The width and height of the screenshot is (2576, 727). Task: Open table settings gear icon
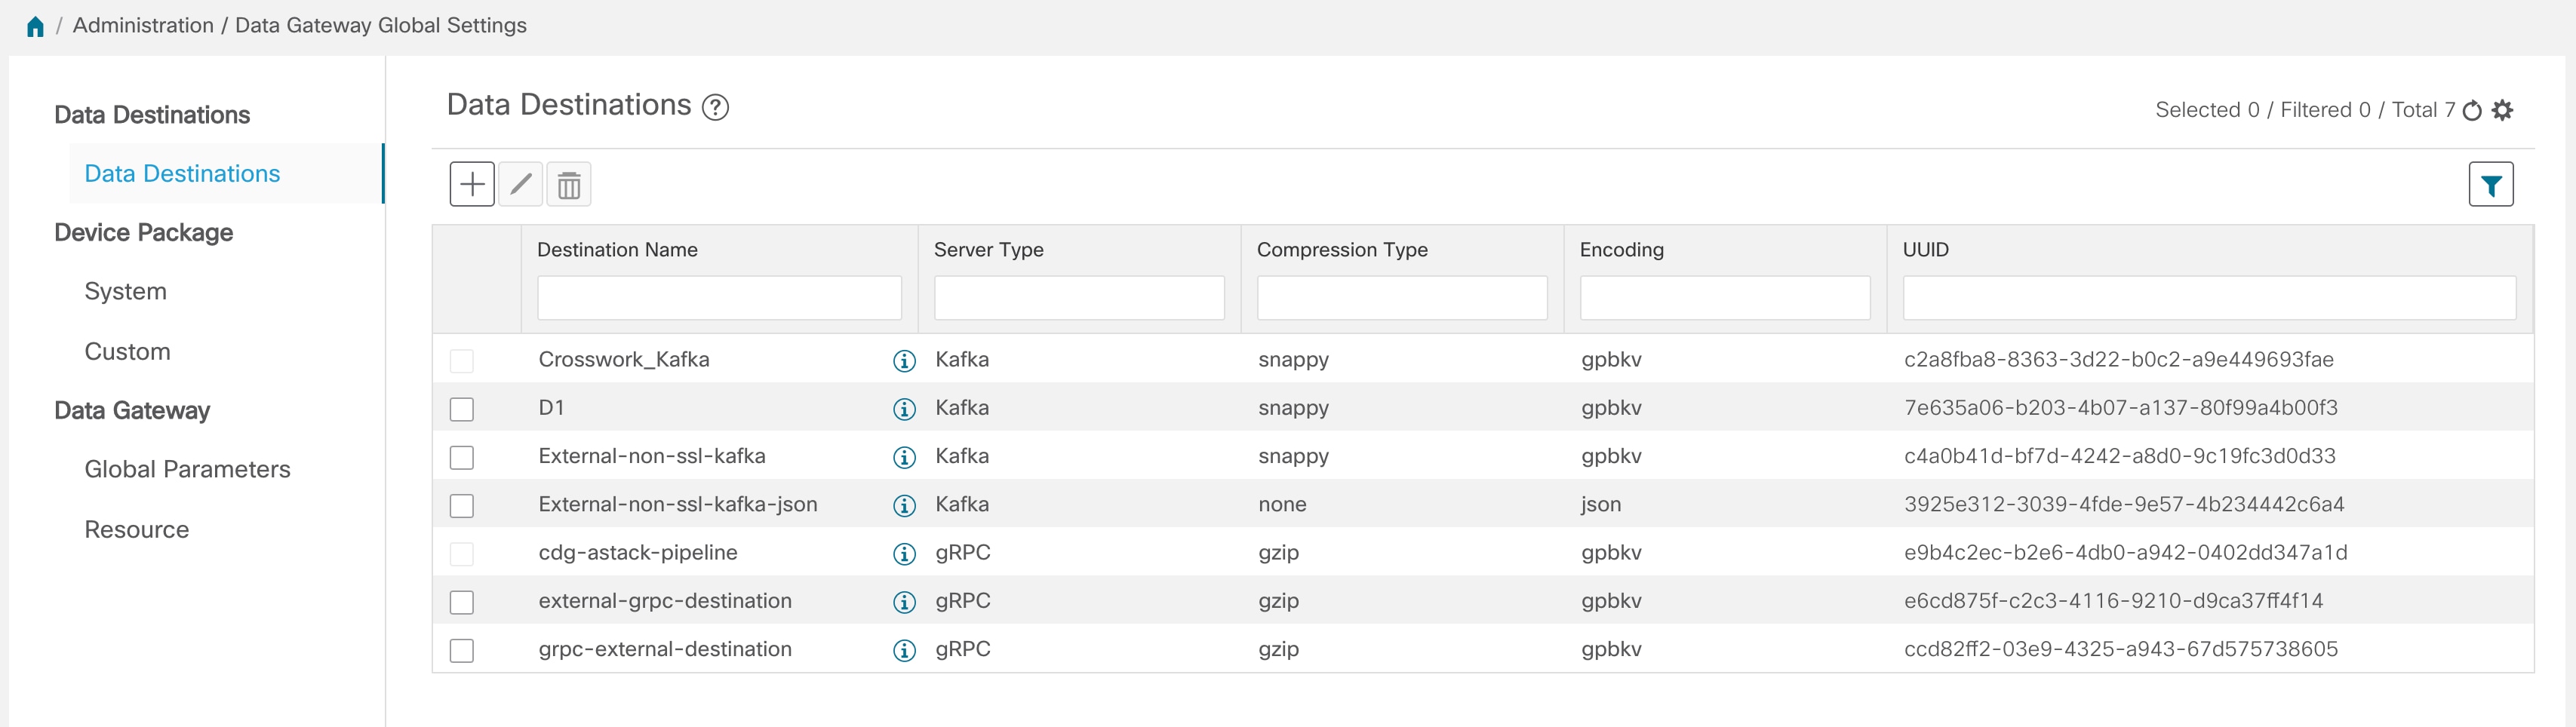pos(2502,110)
